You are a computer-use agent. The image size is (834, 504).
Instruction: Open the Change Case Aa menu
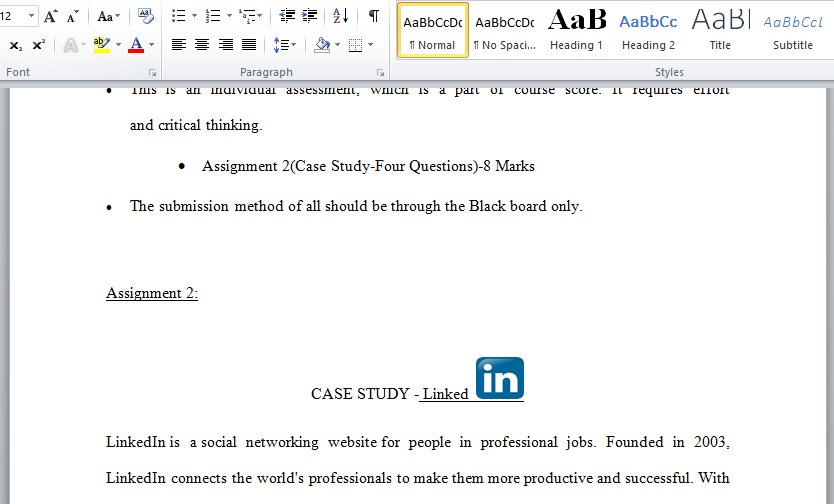tap(109, 16)
